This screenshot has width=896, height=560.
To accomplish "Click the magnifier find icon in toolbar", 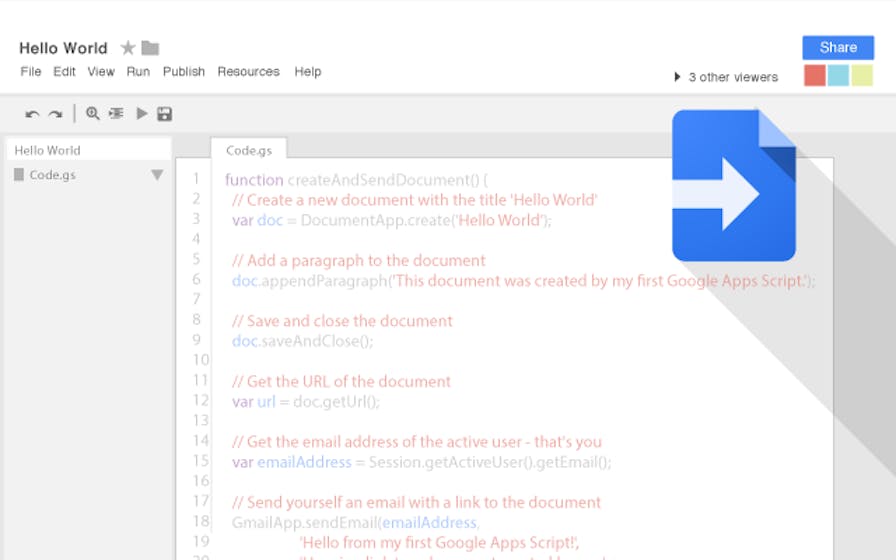I will (x=93, y=114).
